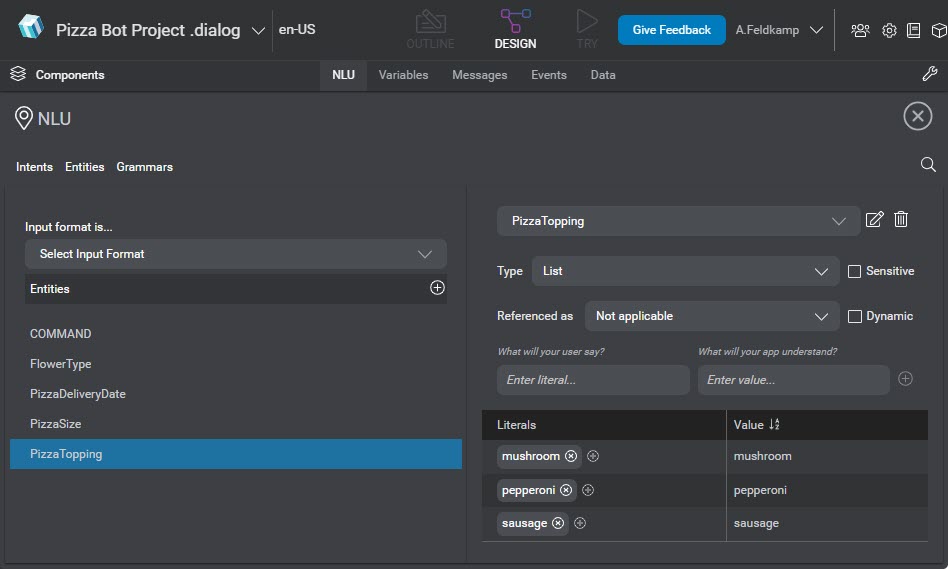Click the Enter literal input field
This screenshot has width=948, height=569.
[592, 380]
